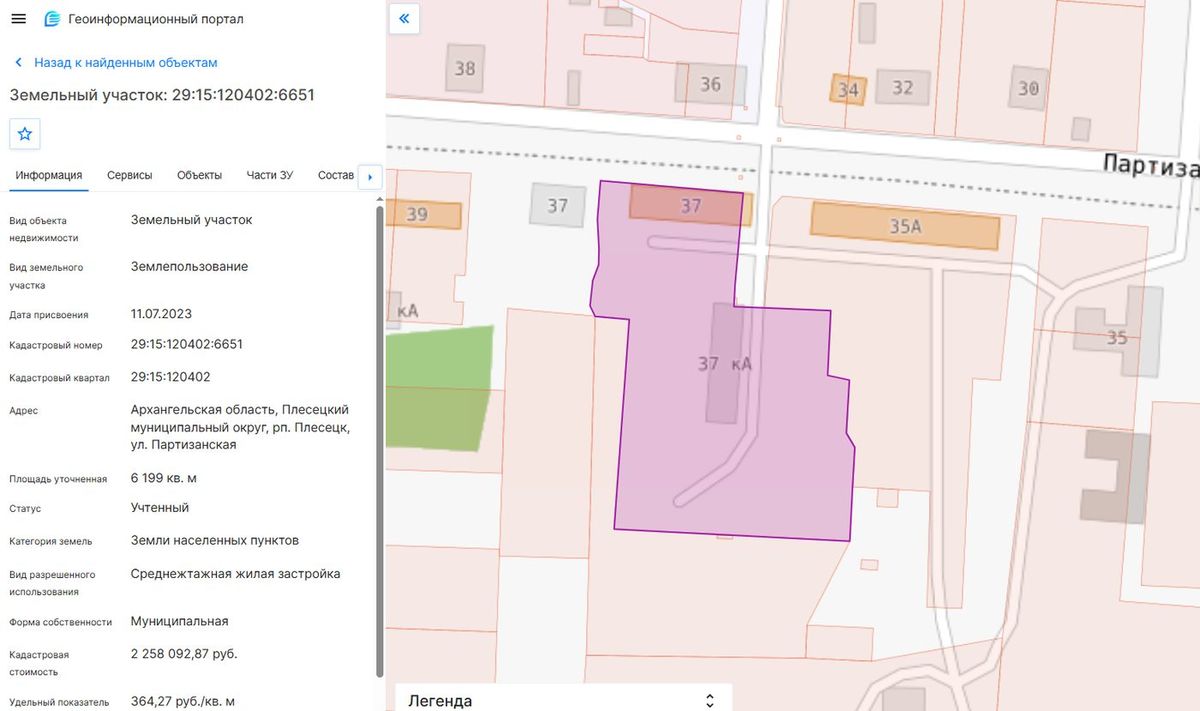Click the value Среднеэтажная жилая застройка

point(236,574)
